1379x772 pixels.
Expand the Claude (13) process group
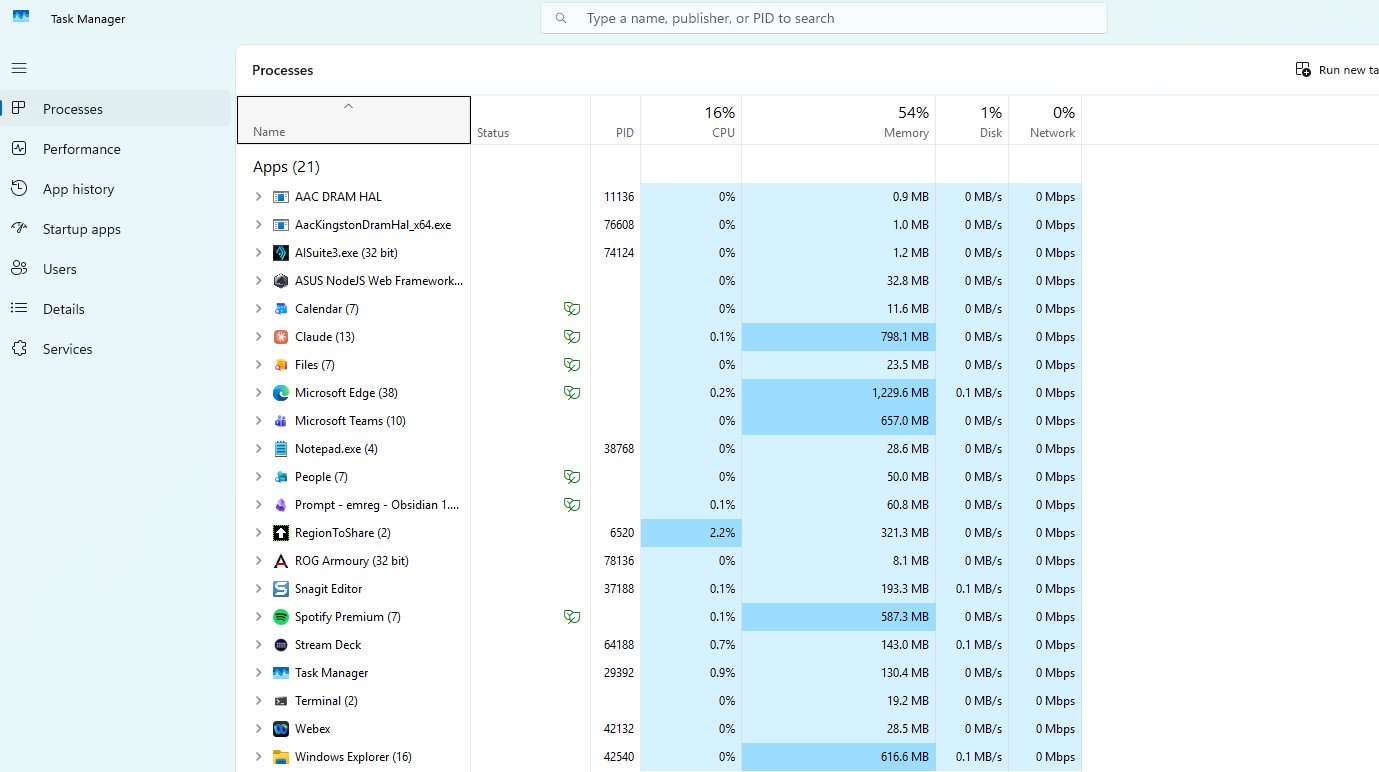click(258, 337)
